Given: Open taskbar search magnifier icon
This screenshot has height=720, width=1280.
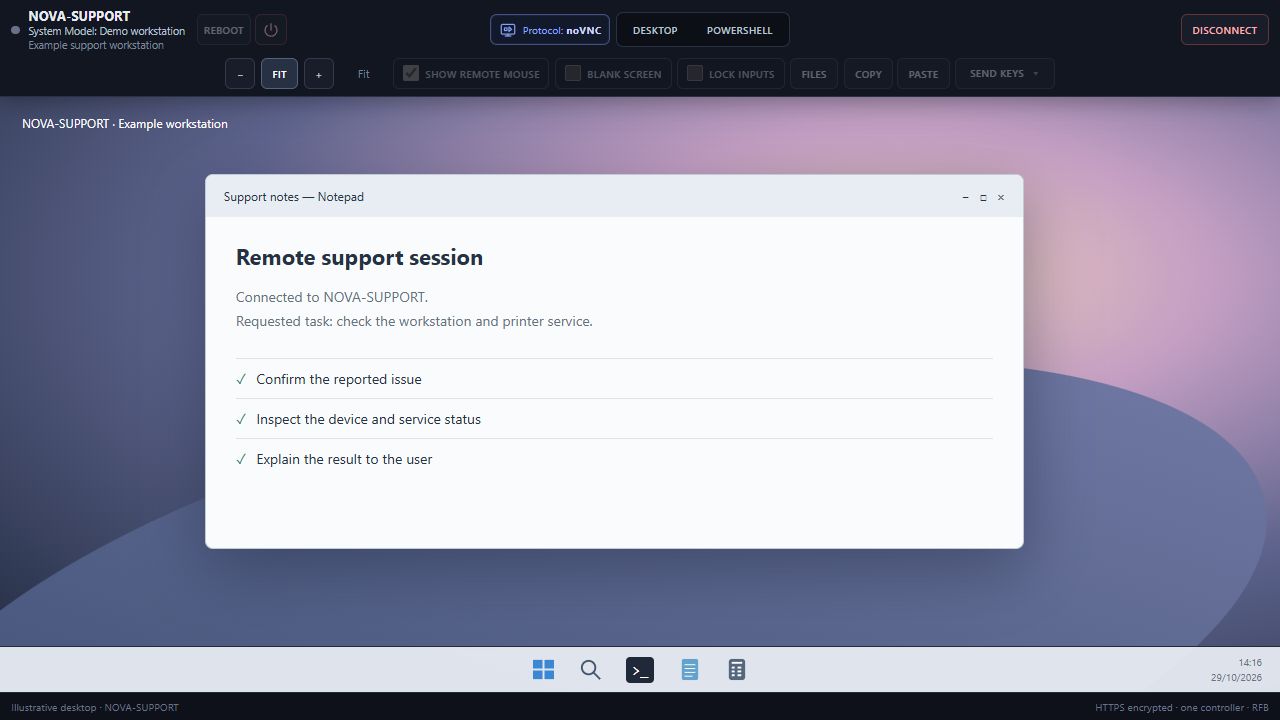Looking at the screenshot, I should click(x=591, y=670).
